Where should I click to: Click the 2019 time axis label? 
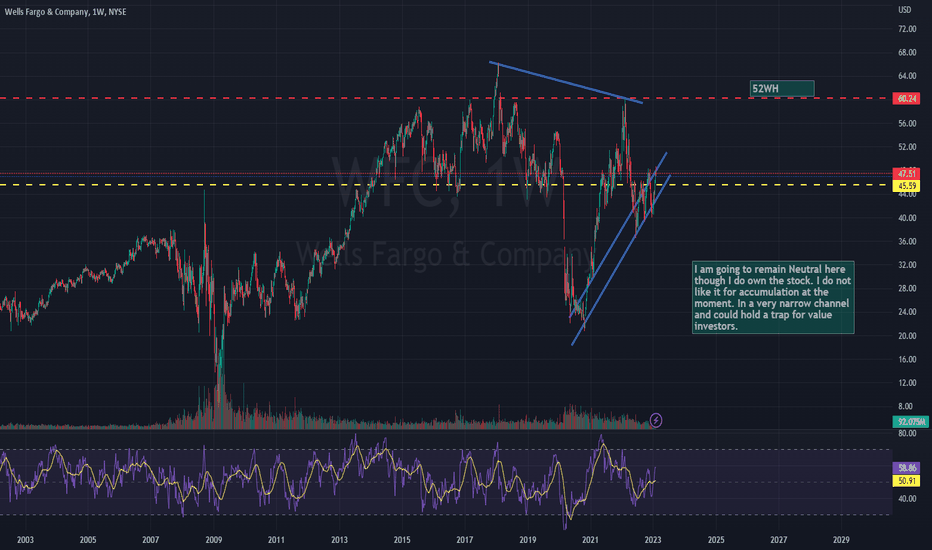(x=527, y=540)
